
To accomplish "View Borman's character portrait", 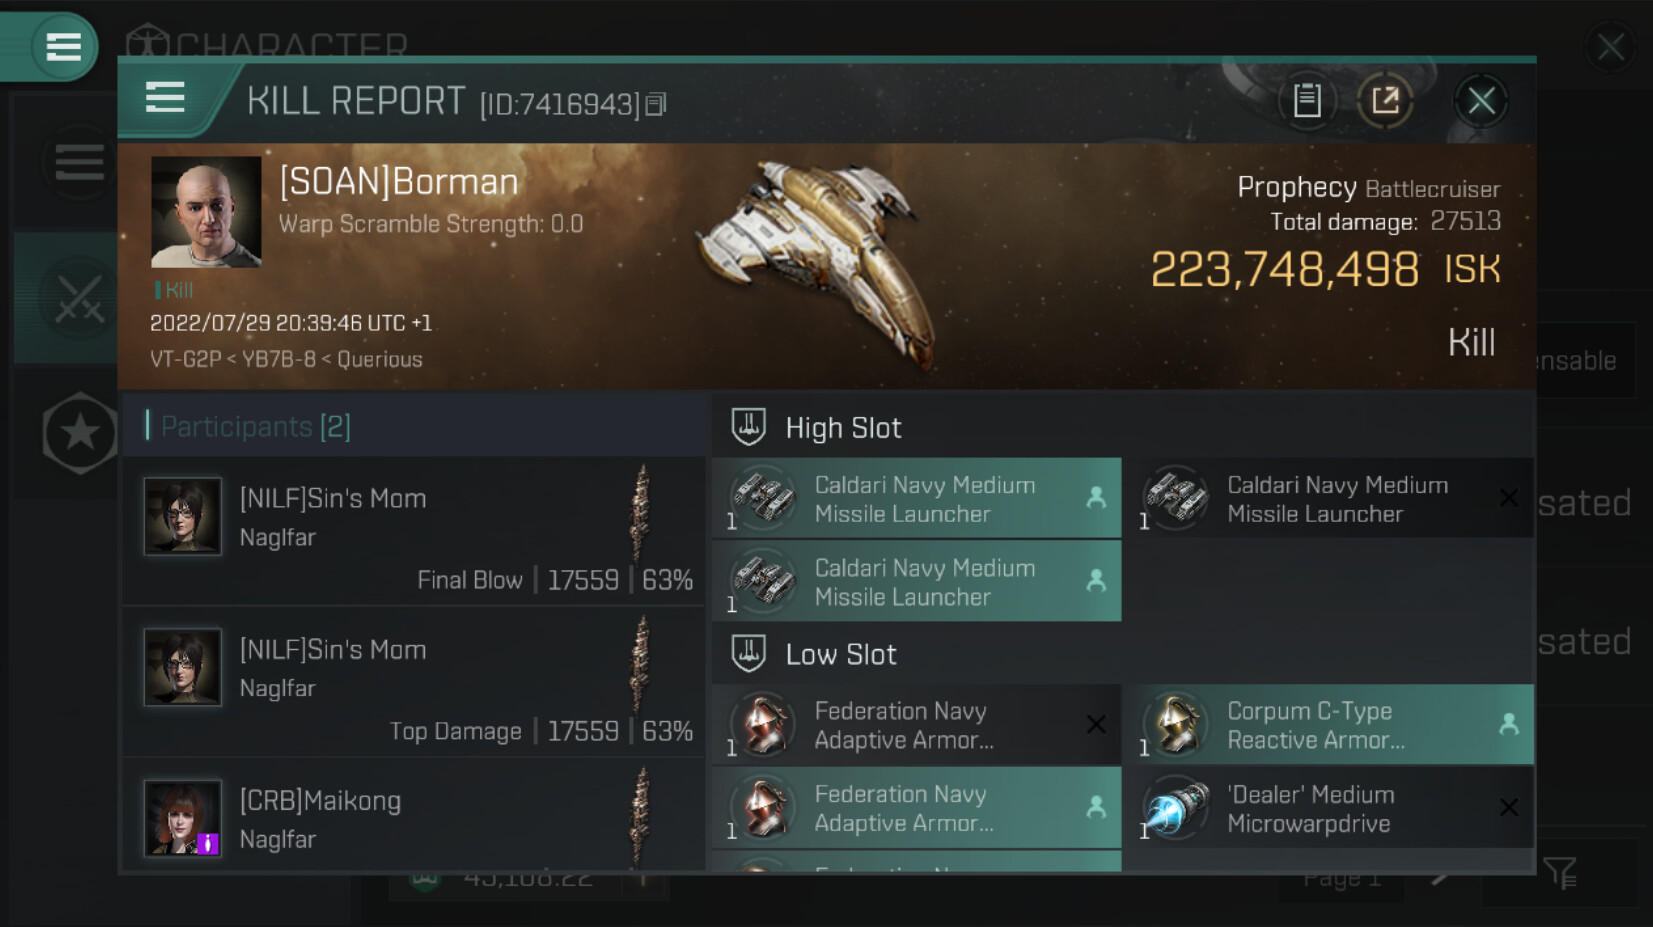I will (206, 212).
